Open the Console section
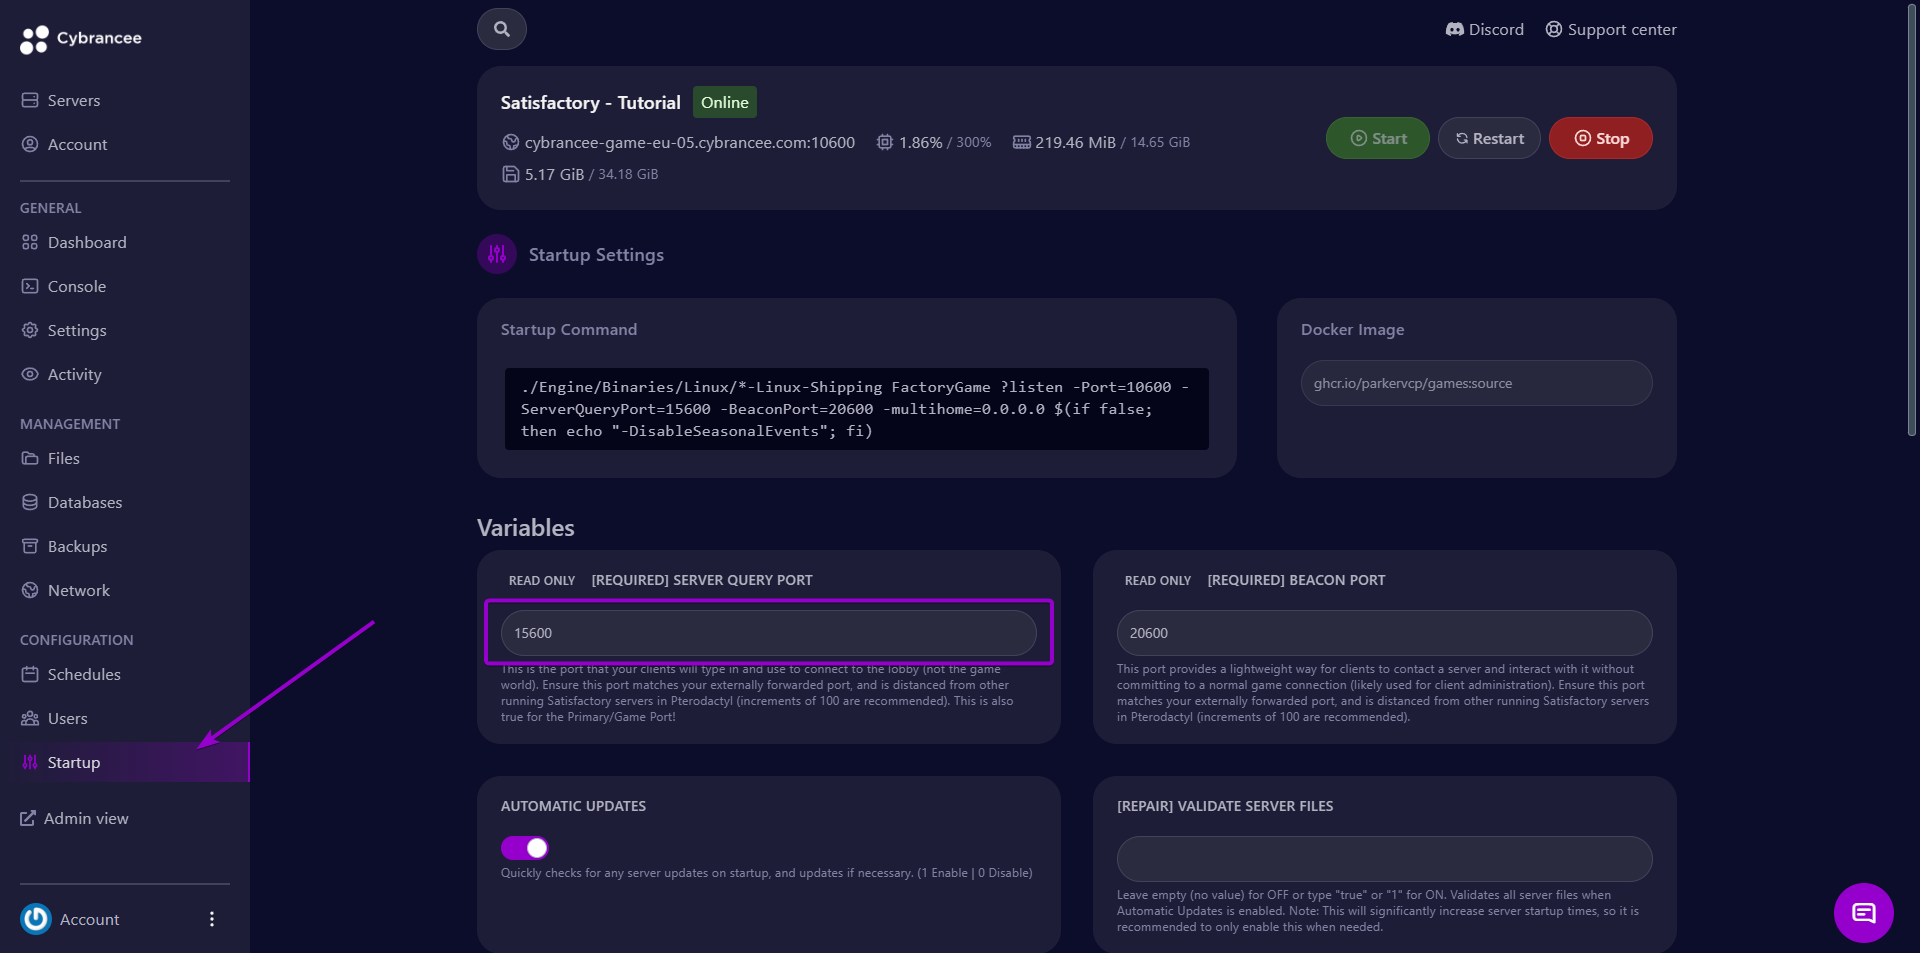Screen dimensions: 1920x953 (30, 286)
